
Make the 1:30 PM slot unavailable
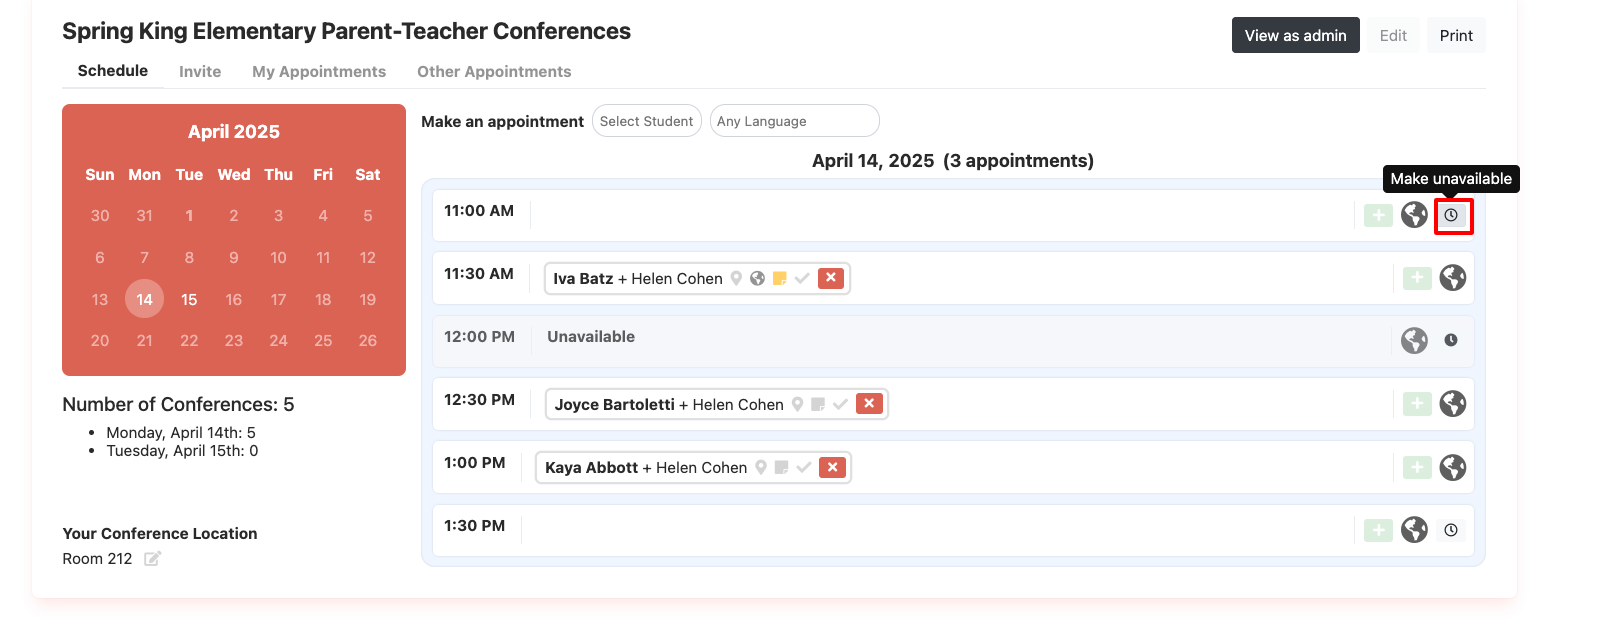1451,530
